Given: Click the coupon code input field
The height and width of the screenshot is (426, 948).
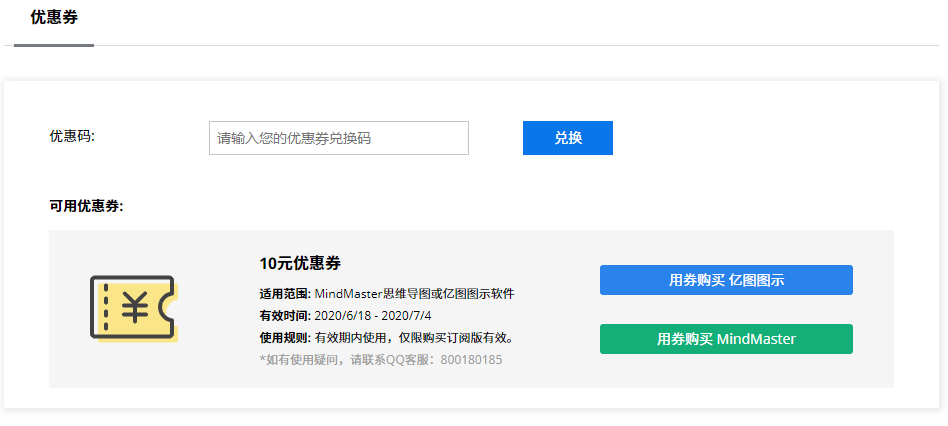Looking at the screenshot, I should (x=338, y=138).
